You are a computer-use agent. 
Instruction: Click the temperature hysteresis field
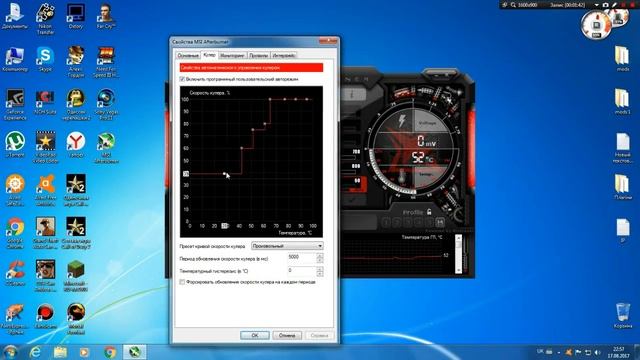[302, 271]
